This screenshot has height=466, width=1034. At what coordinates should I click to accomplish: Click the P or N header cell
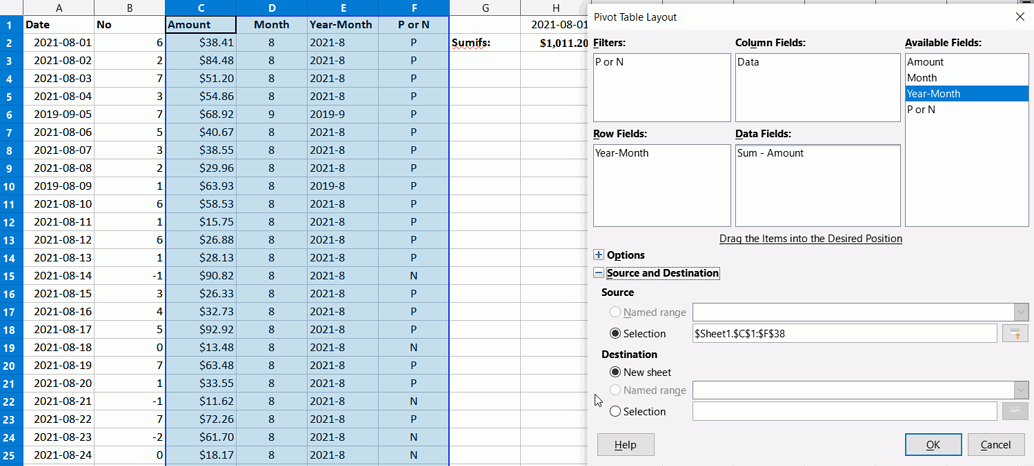tap(413, 25)
